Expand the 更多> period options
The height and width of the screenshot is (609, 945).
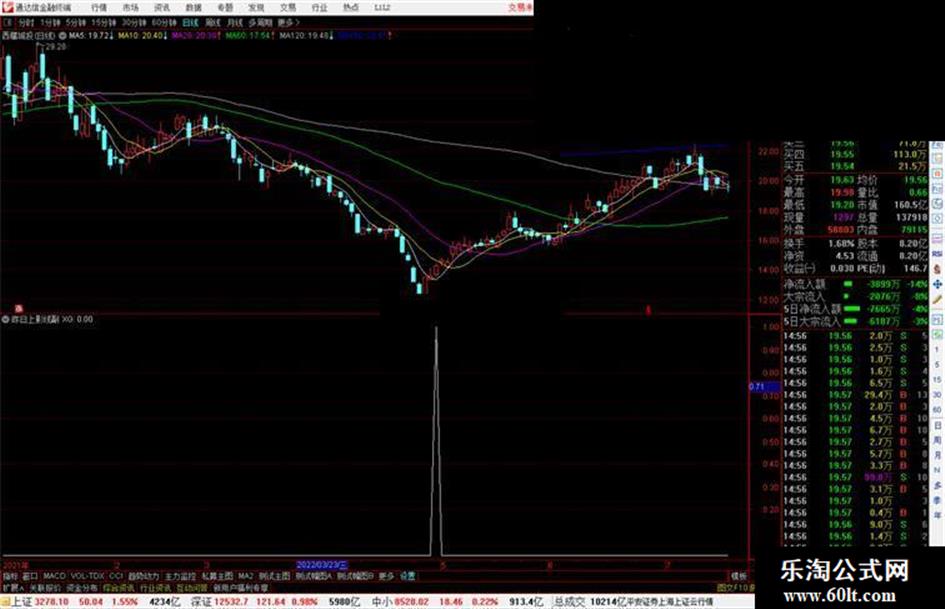point(289,22)
